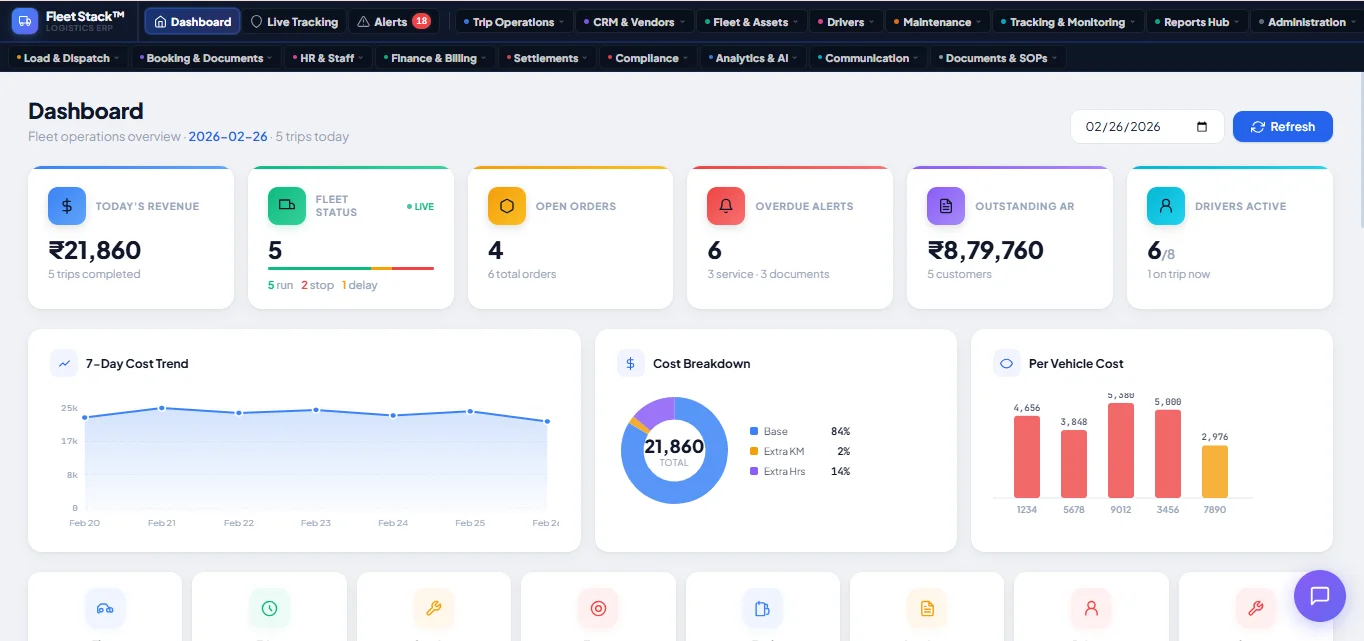This screenshot has width=1364, height=641.
Task: Expand the Settlements menu
Action: tap(546, 58)
